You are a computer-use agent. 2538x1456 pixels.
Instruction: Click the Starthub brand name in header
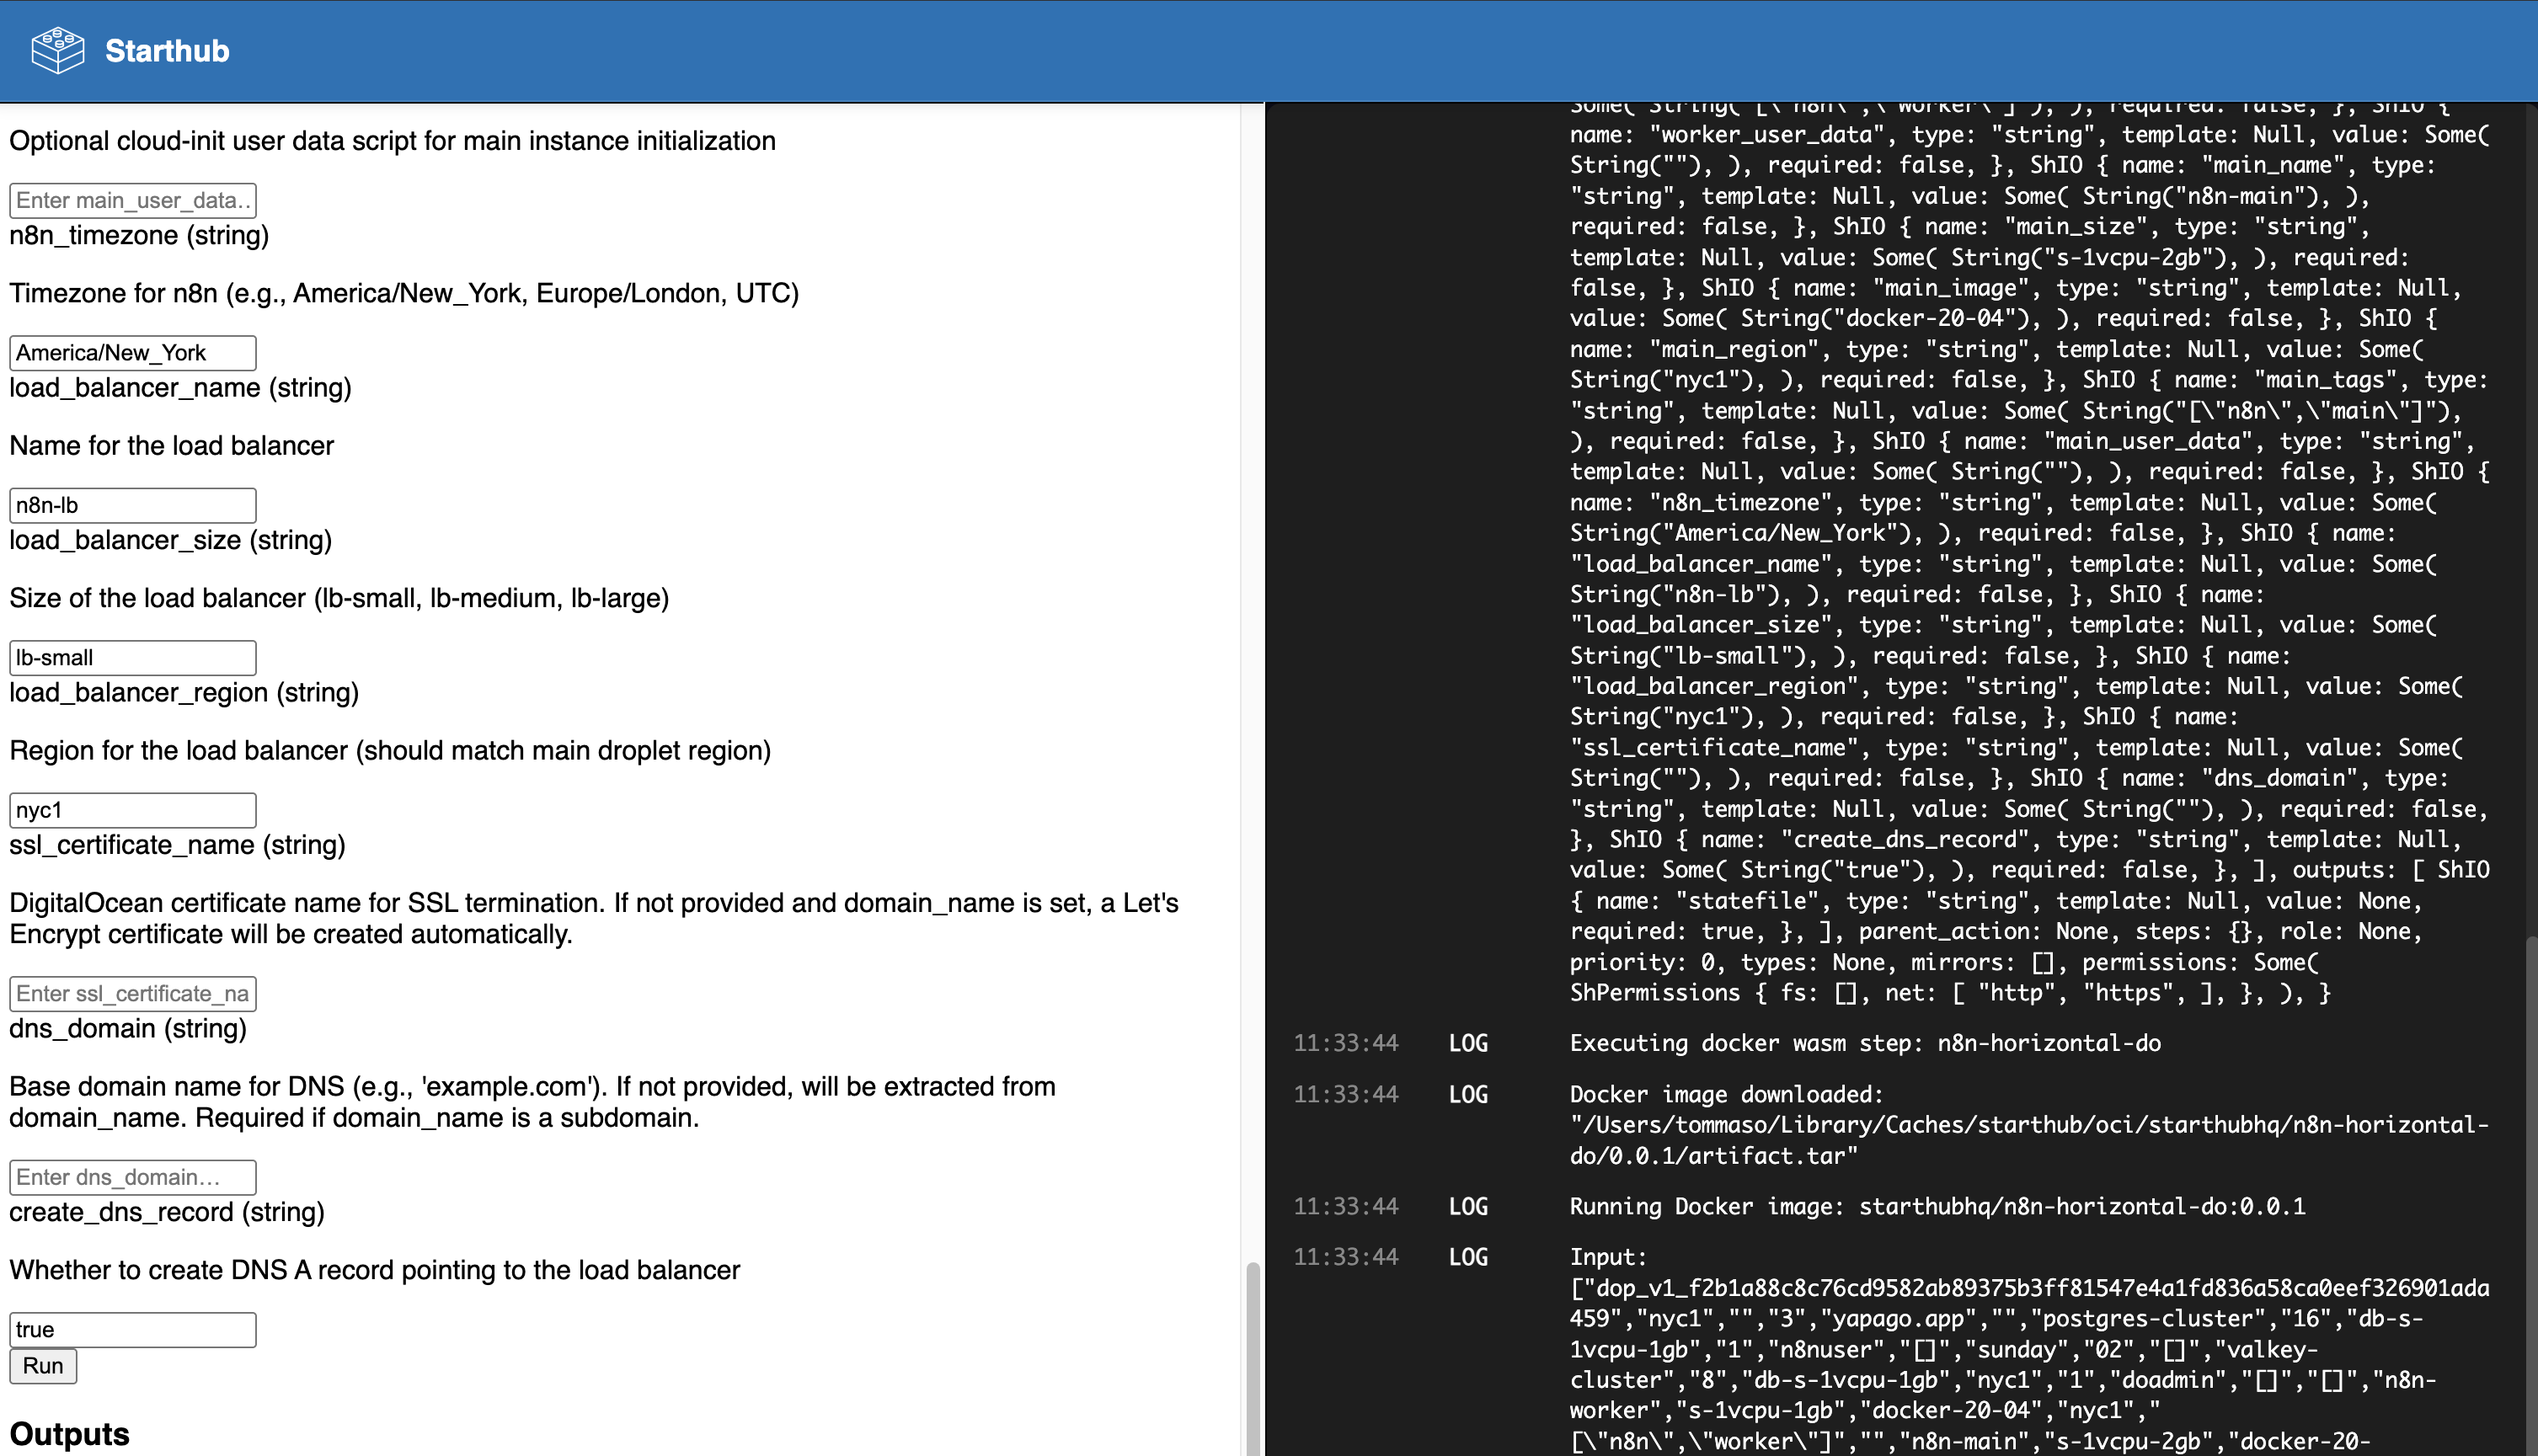(166, 49)
